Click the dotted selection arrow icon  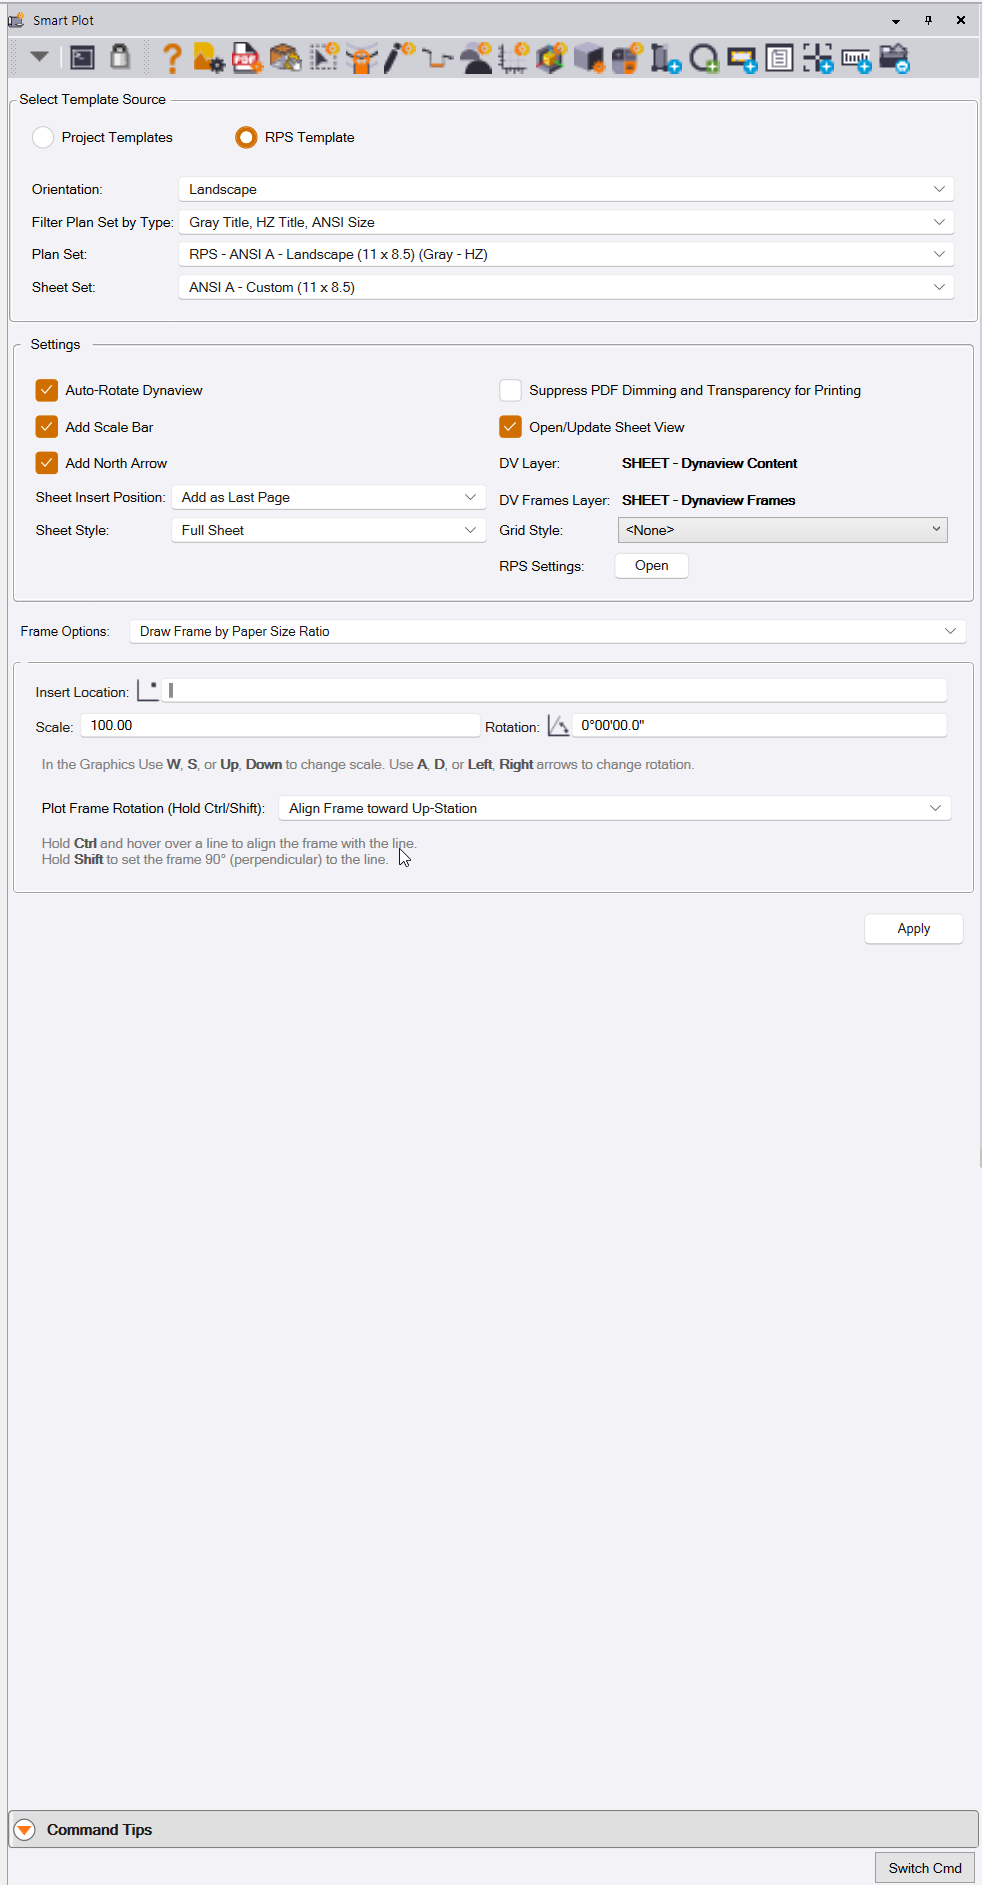pyautogui.click(x=323, y=59)
